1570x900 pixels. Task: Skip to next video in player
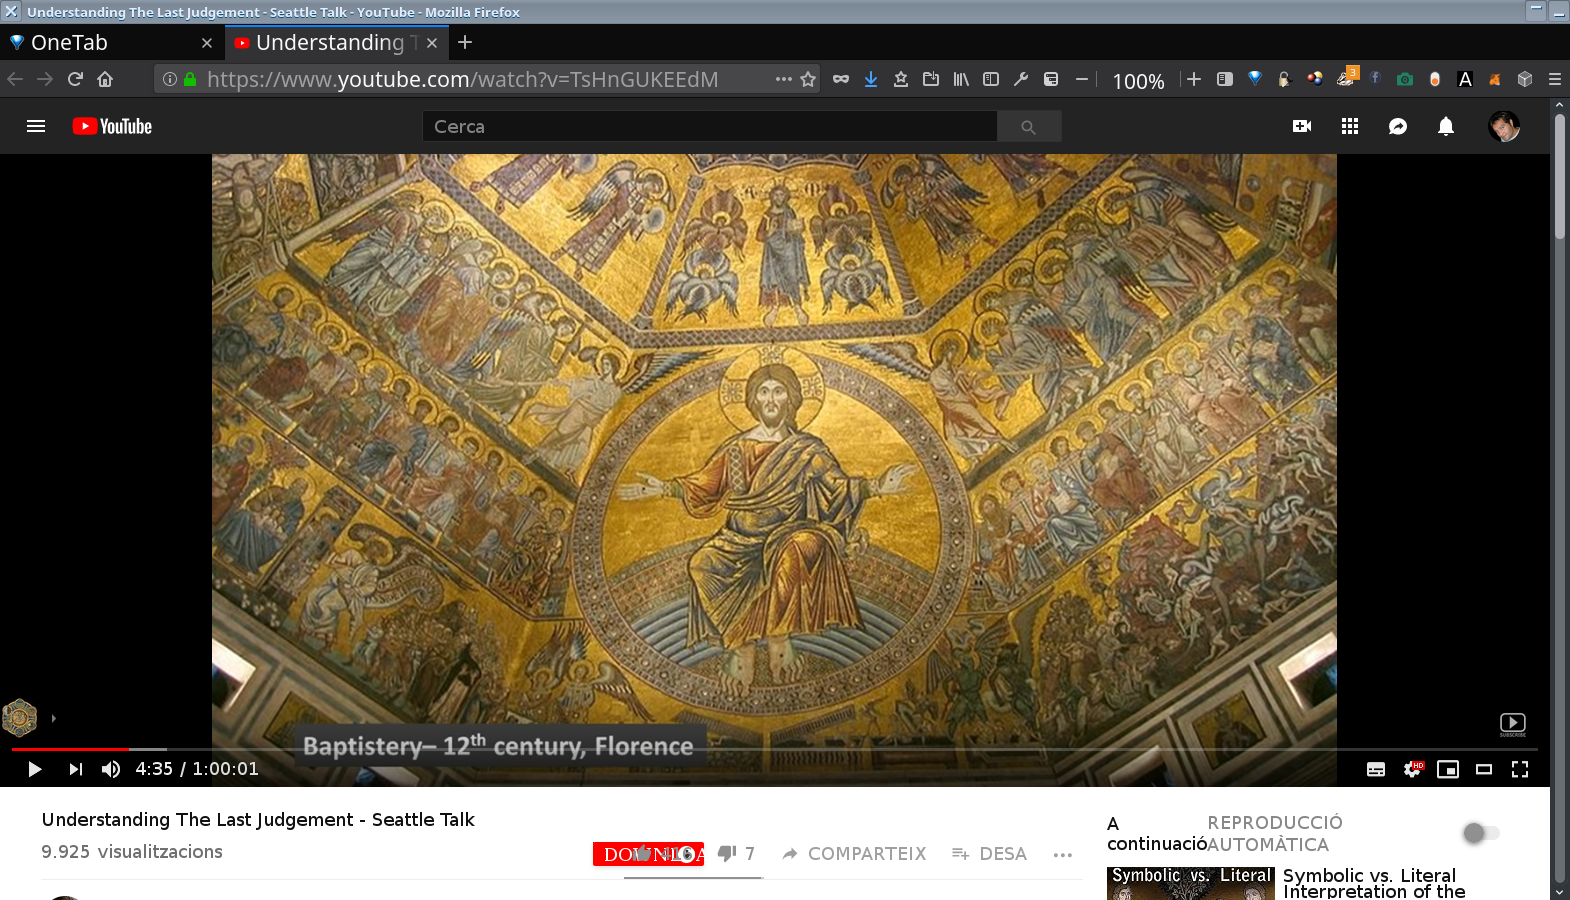pos(76,769)
